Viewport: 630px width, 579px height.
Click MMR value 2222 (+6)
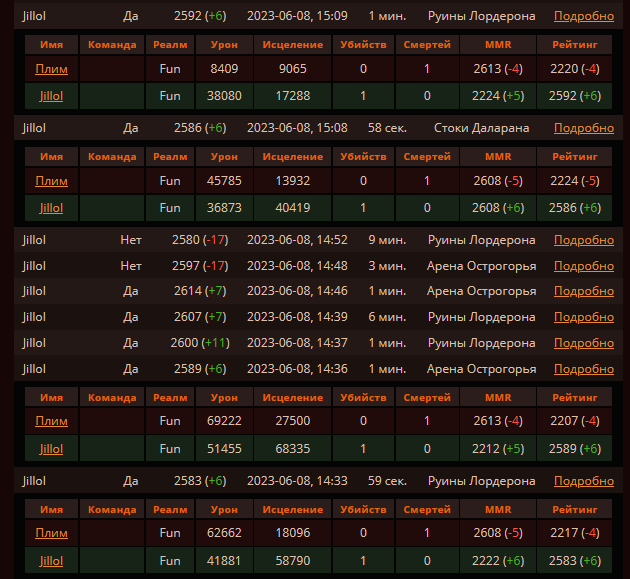point(498,561)
